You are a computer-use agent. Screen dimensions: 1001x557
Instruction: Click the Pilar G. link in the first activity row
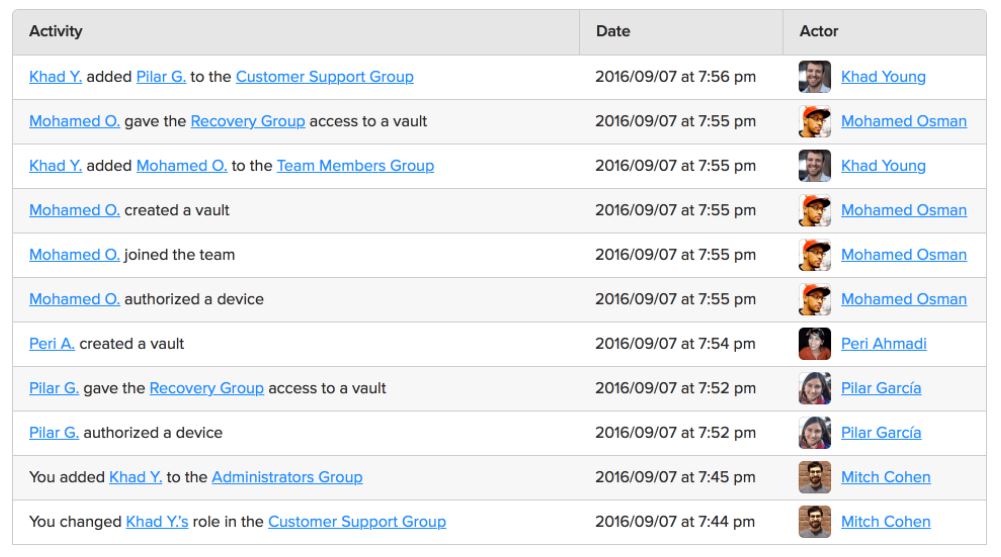click(x=161, y=77)
